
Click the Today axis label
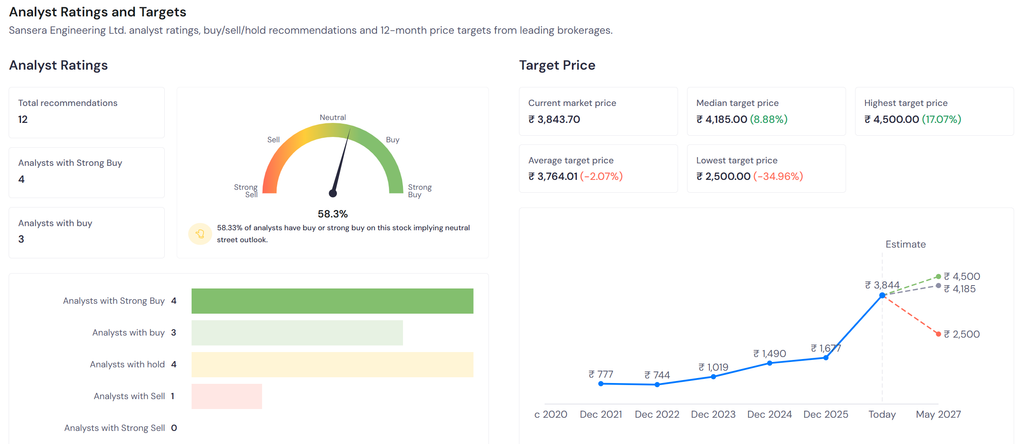(x=882, y=415)
